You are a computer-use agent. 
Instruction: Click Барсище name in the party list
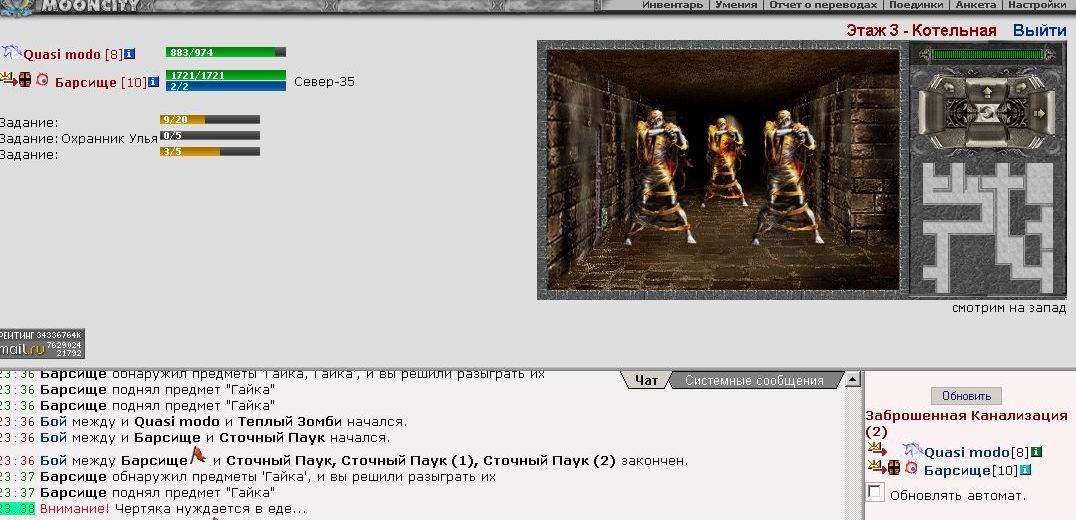click(x=86, y=82)
